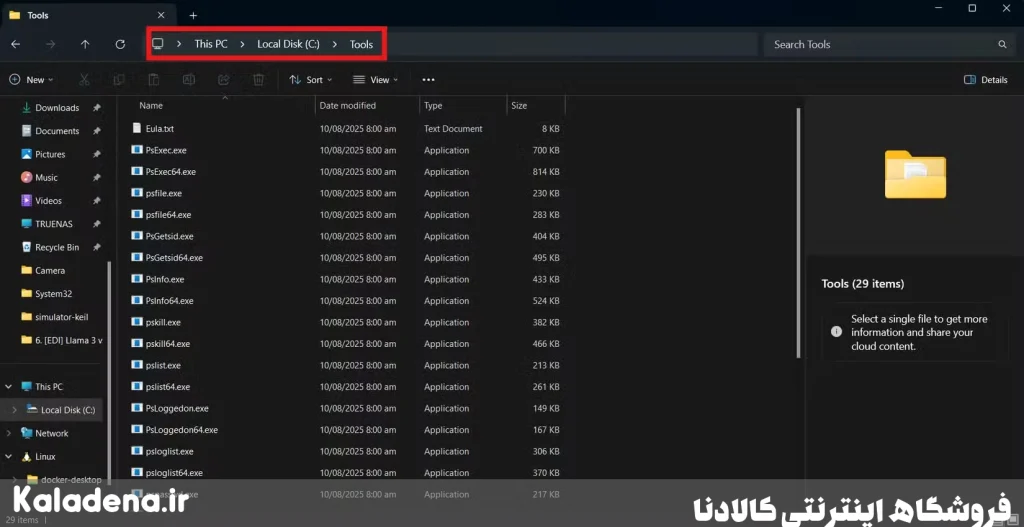Open the New dropdown menu
The image size is (1024, 527).
point(31,80)
